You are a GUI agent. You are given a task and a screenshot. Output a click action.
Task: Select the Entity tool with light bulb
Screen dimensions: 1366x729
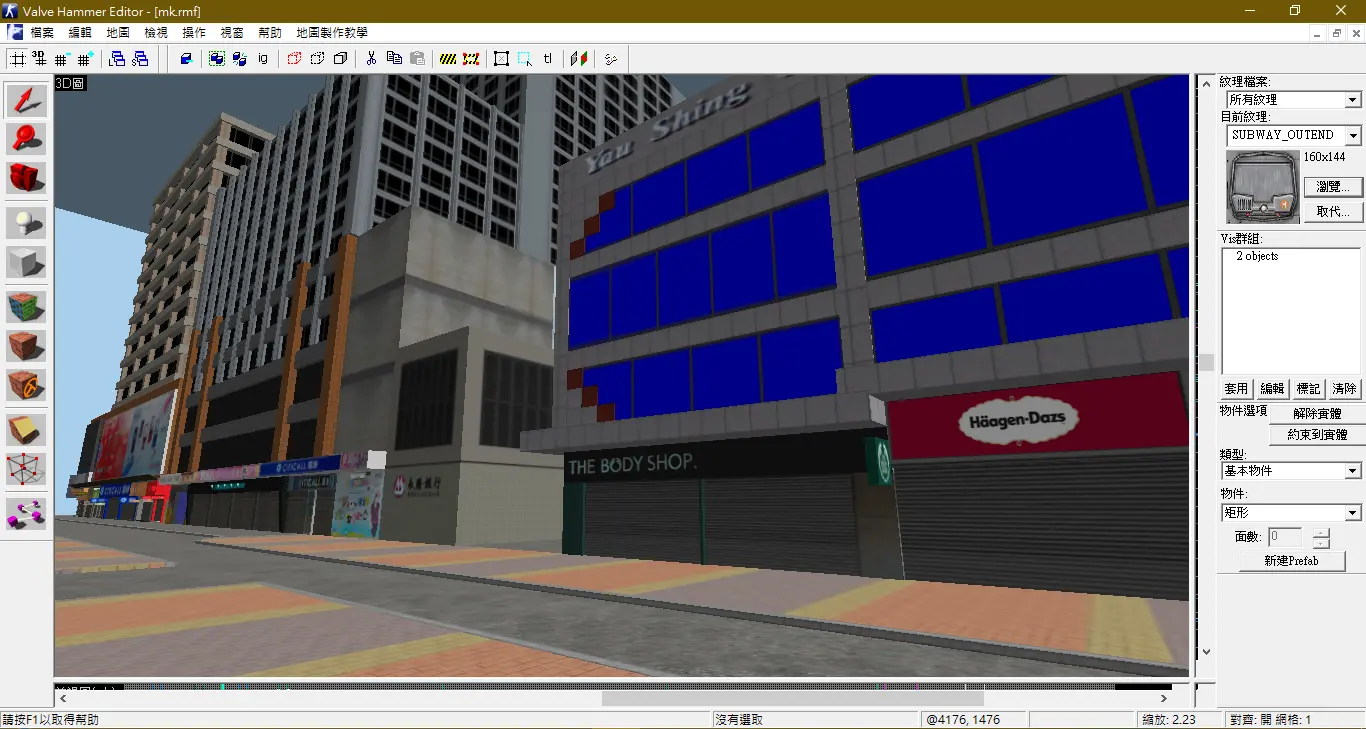pos(26,223)
